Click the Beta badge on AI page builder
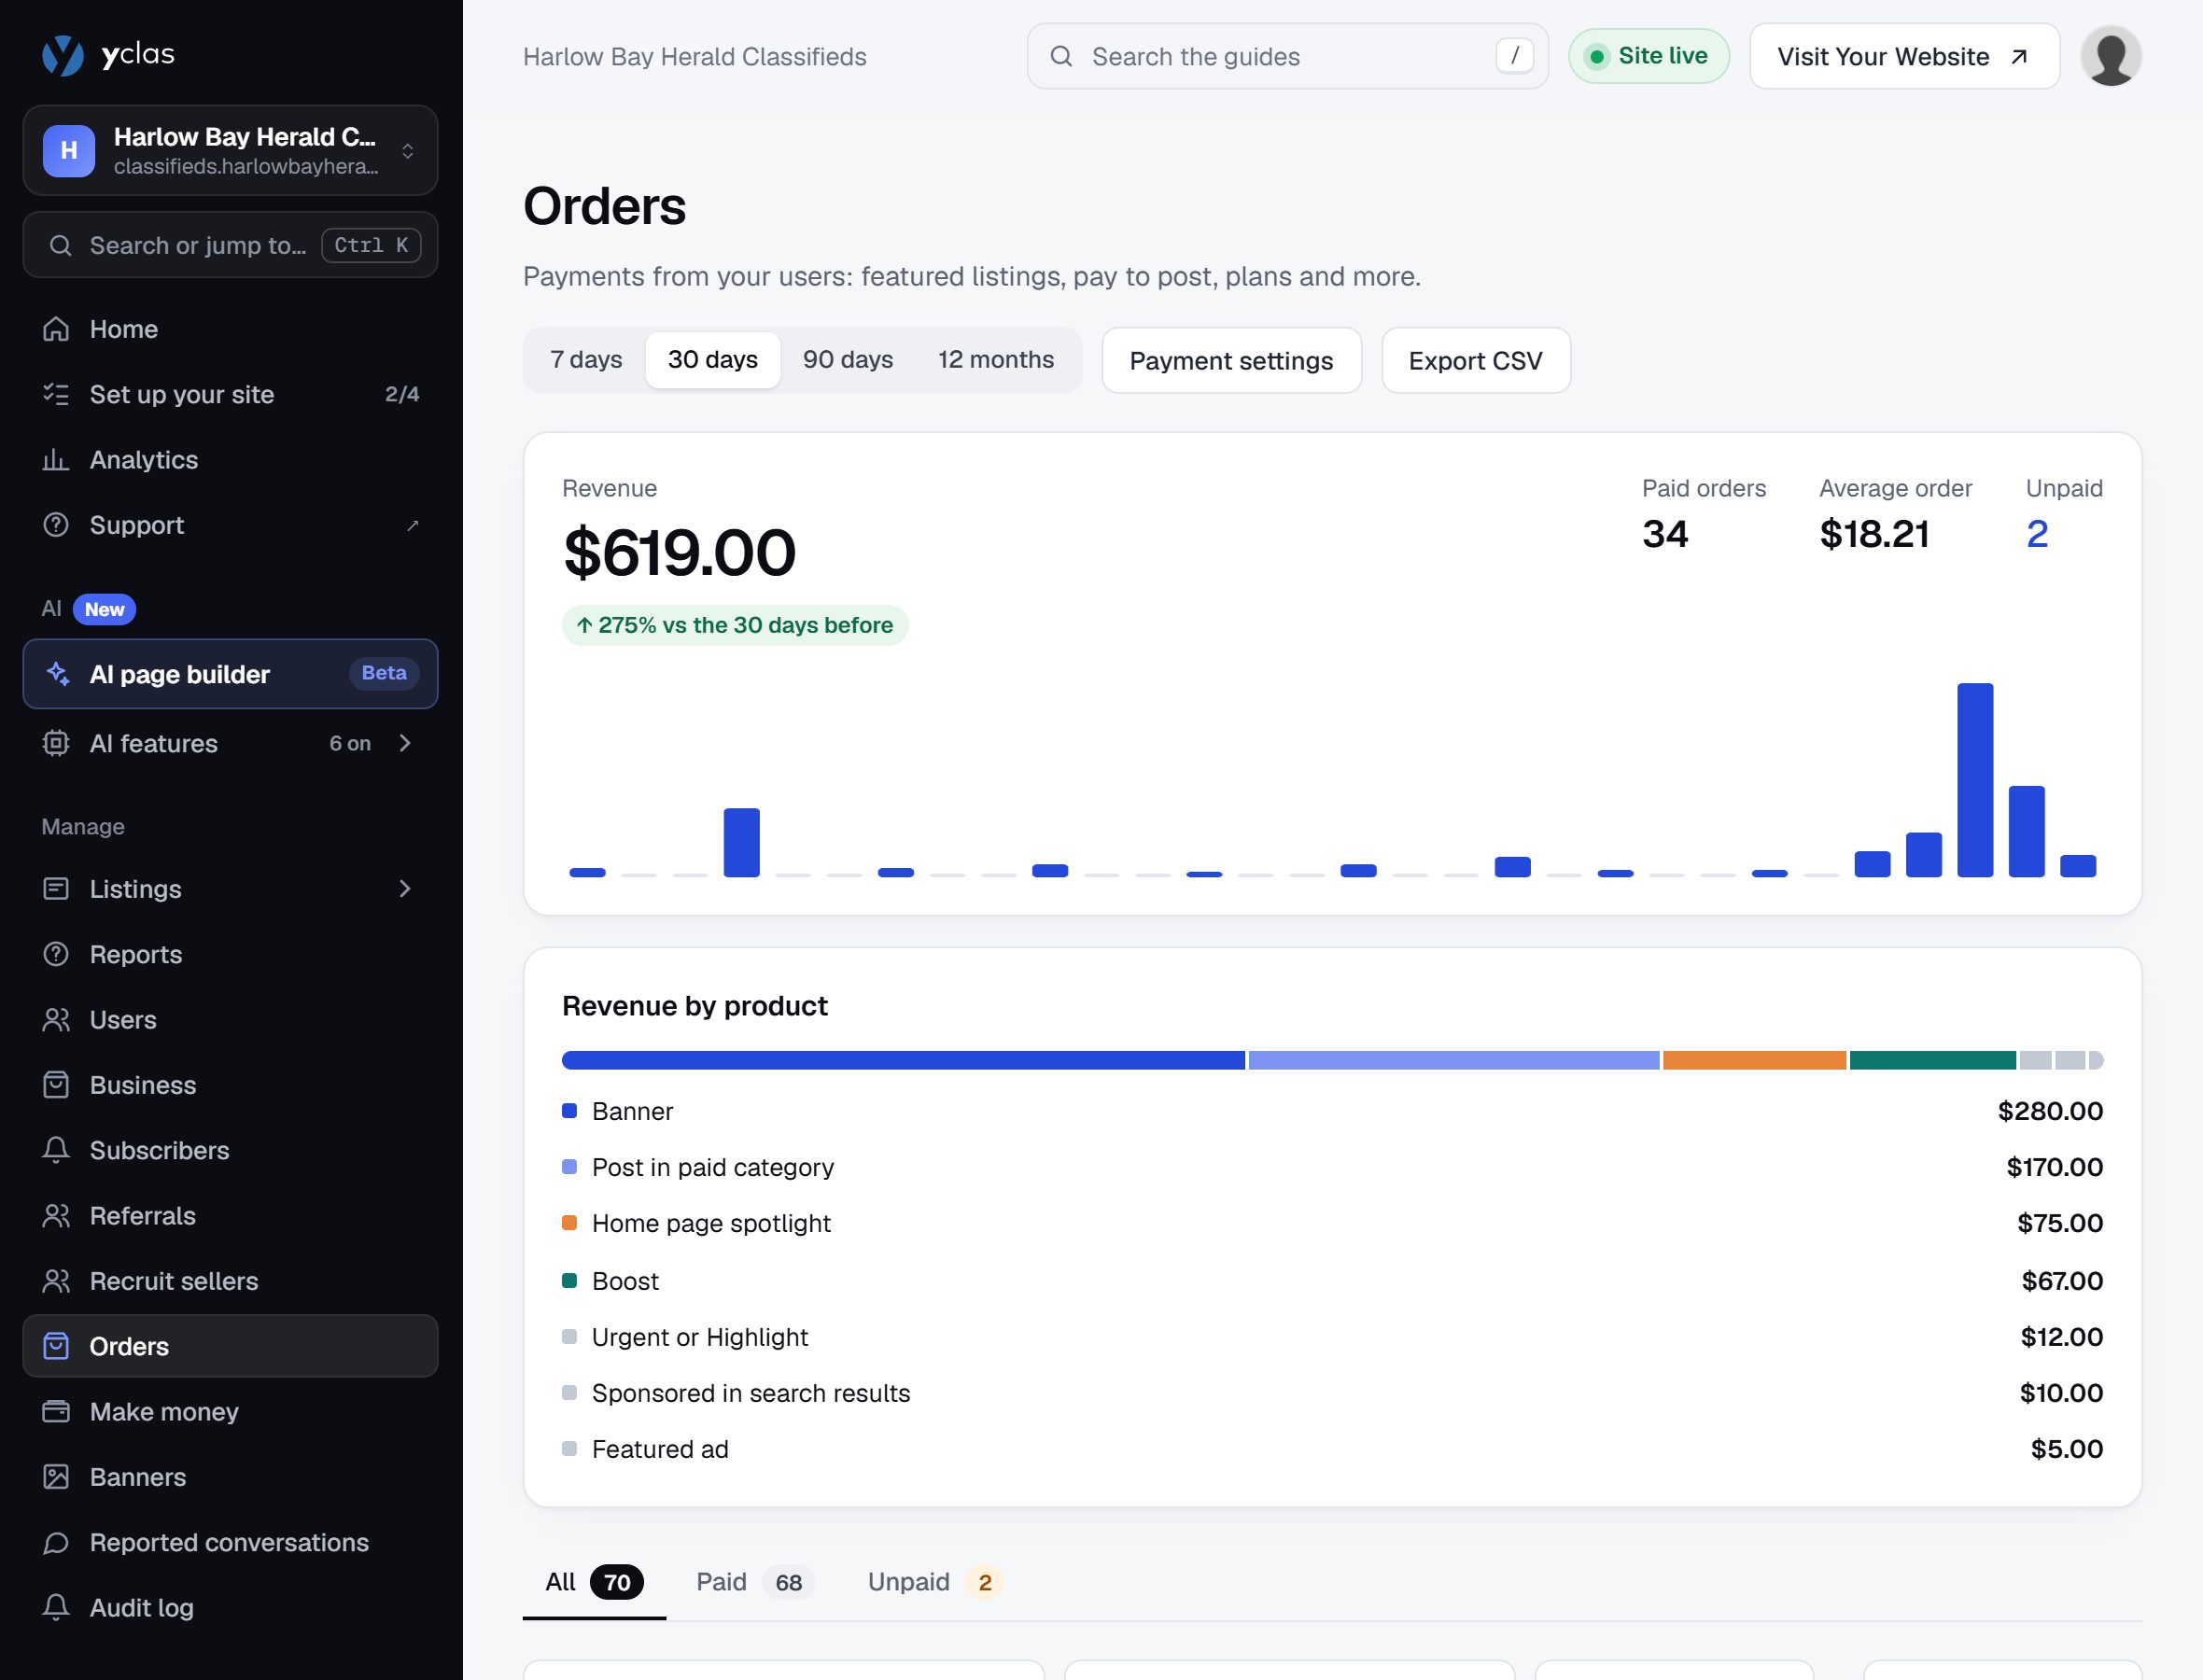The height and width of the screenshot is (1680, 2203). click(x=384, y=673)
